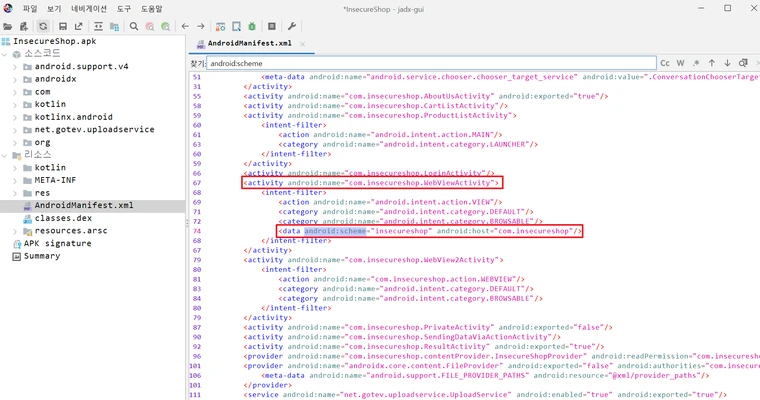Click the highlighted android:scheme attribute
This screenshot has width=760, height=400.
(x=335, y=231)
